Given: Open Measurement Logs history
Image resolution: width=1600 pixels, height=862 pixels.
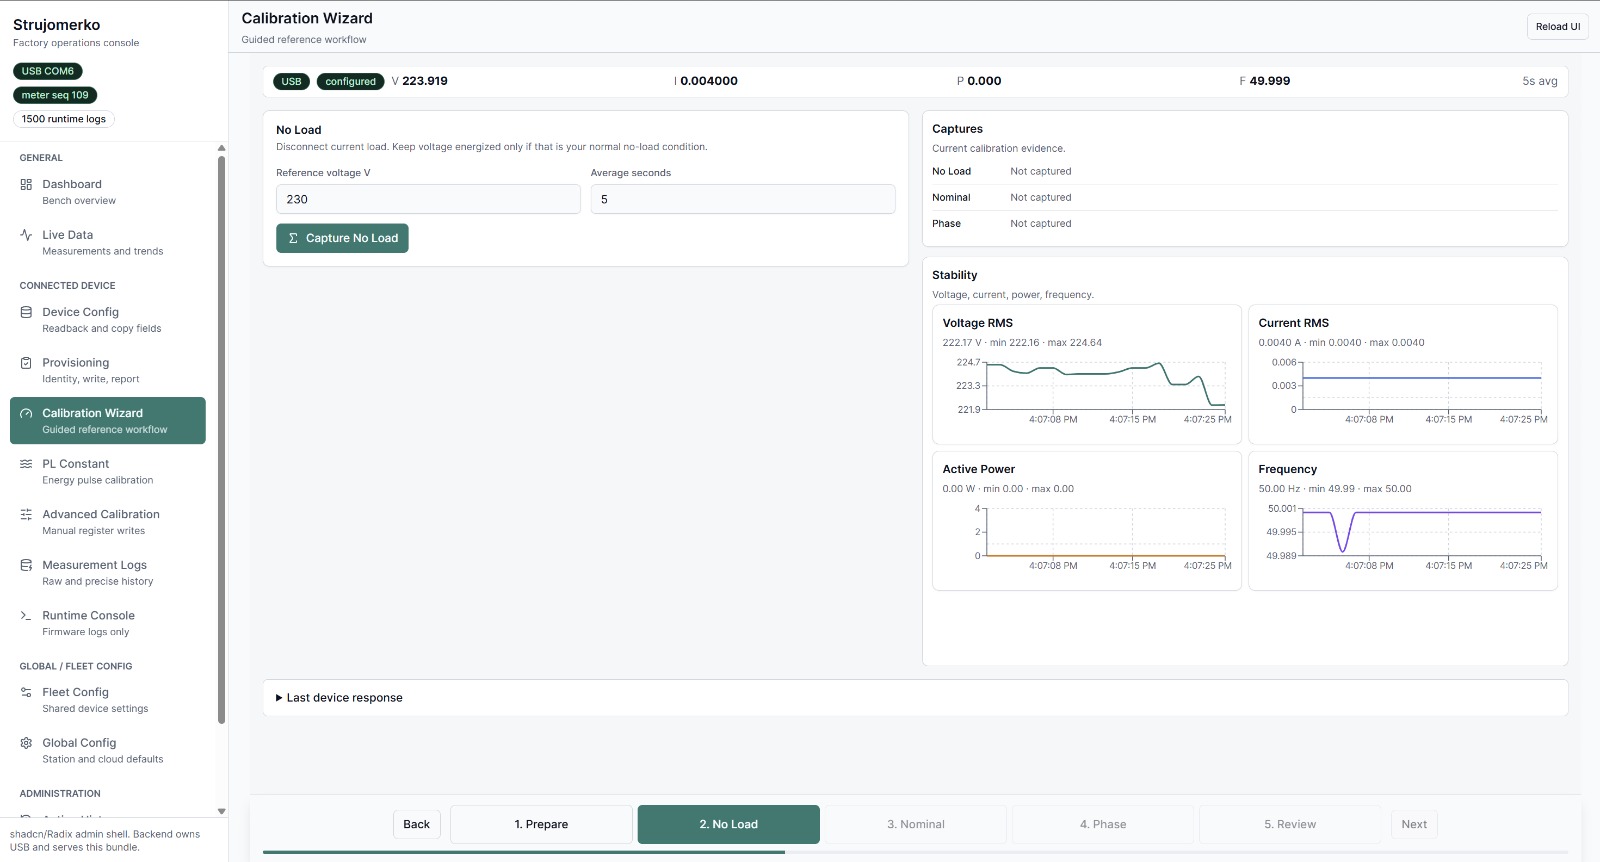Looking at the screenshot, I should click(108, 573).
